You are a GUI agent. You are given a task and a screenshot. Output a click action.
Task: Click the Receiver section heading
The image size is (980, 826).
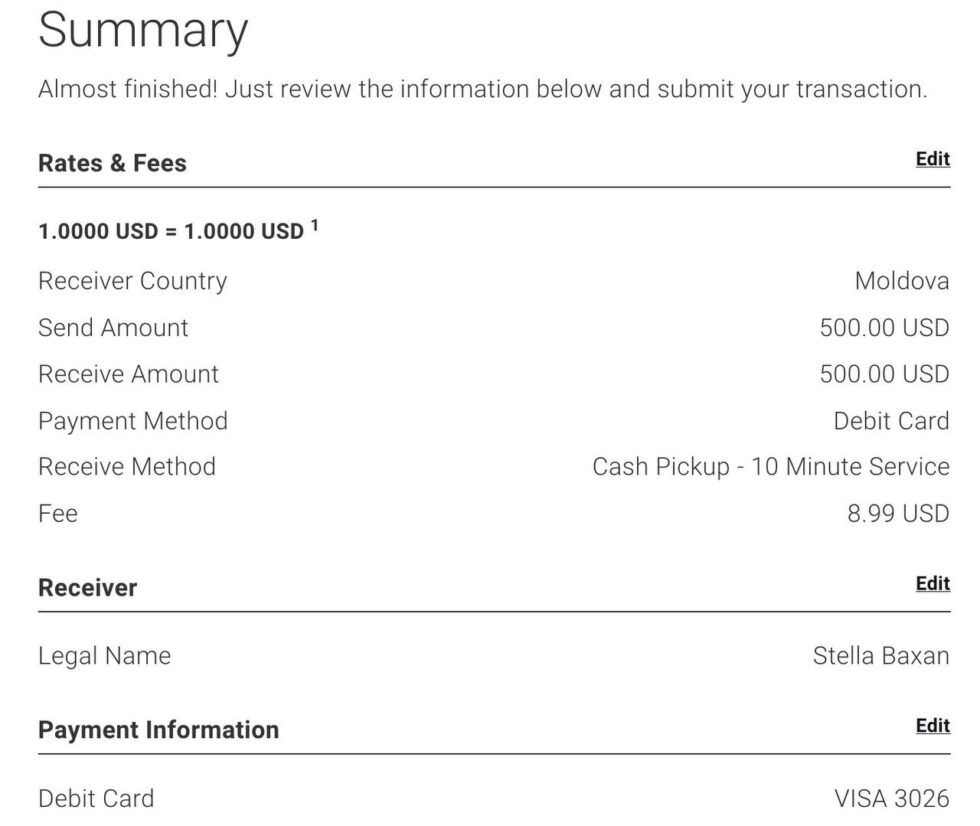coord(87,587)
